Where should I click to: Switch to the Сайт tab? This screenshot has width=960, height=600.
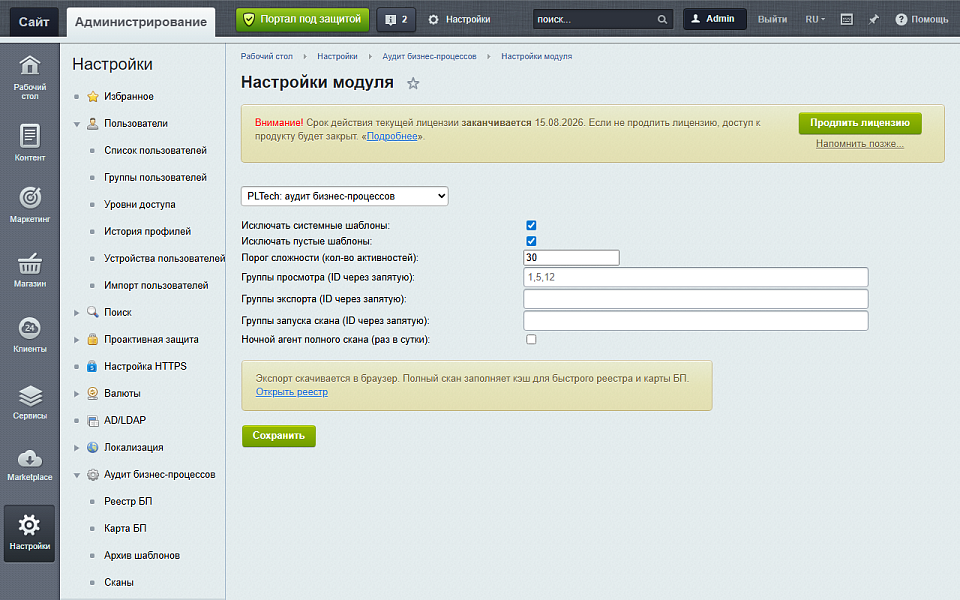(x=34, y=22)
